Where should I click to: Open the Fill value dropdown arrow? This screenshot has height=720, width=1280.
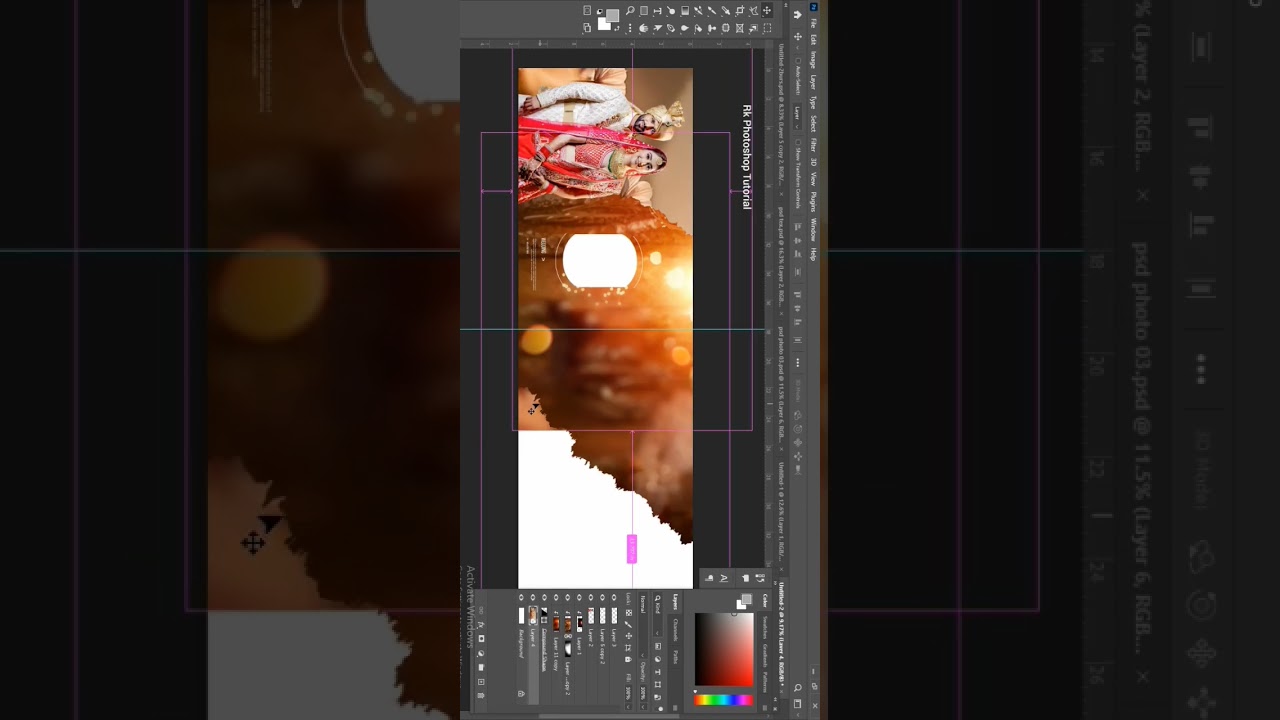coord(628,707)
